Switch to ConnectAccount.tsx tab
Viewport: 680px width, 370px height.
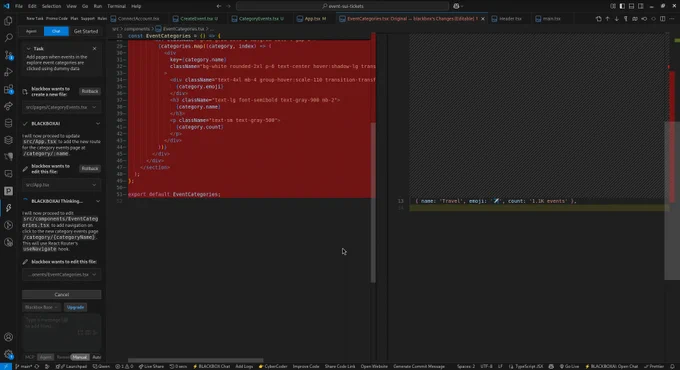[135, 19]
